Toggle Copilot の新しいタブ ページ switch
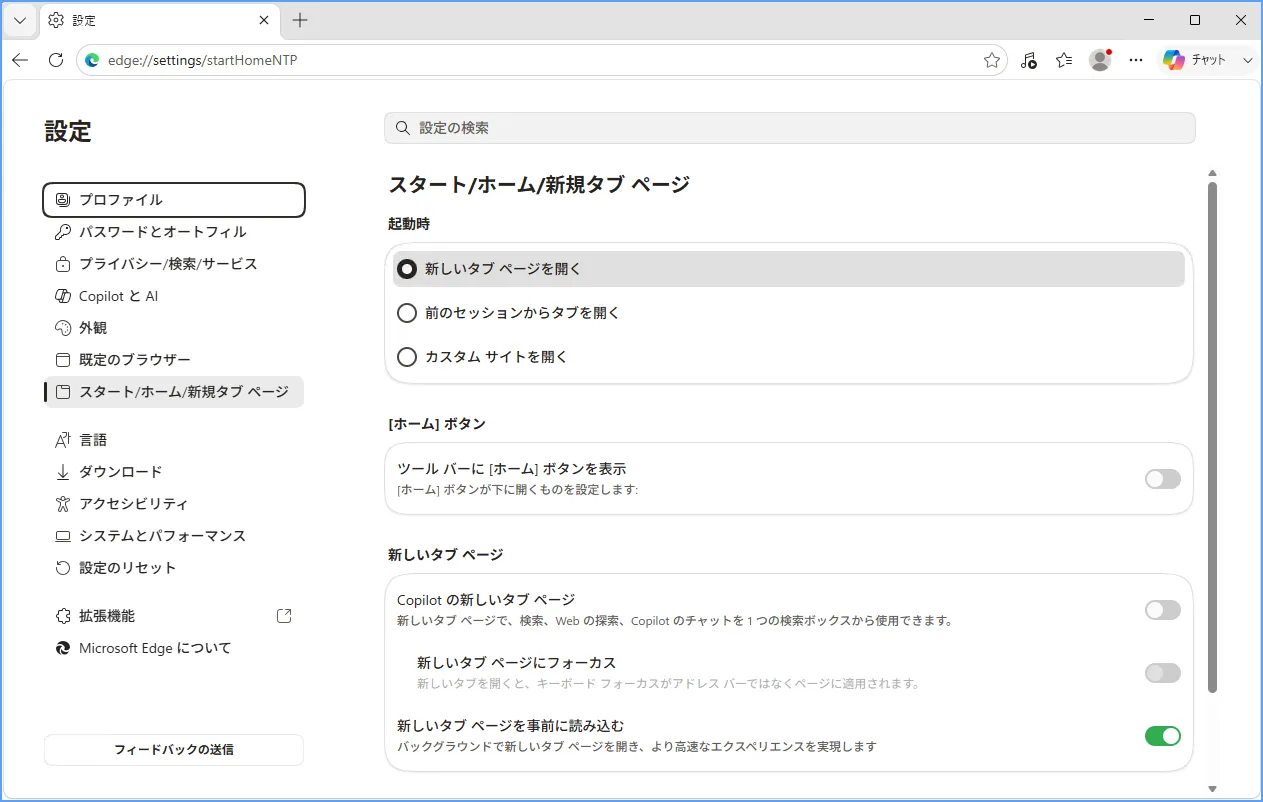This screenshot has width=1263, height=802. (1163, 610)
